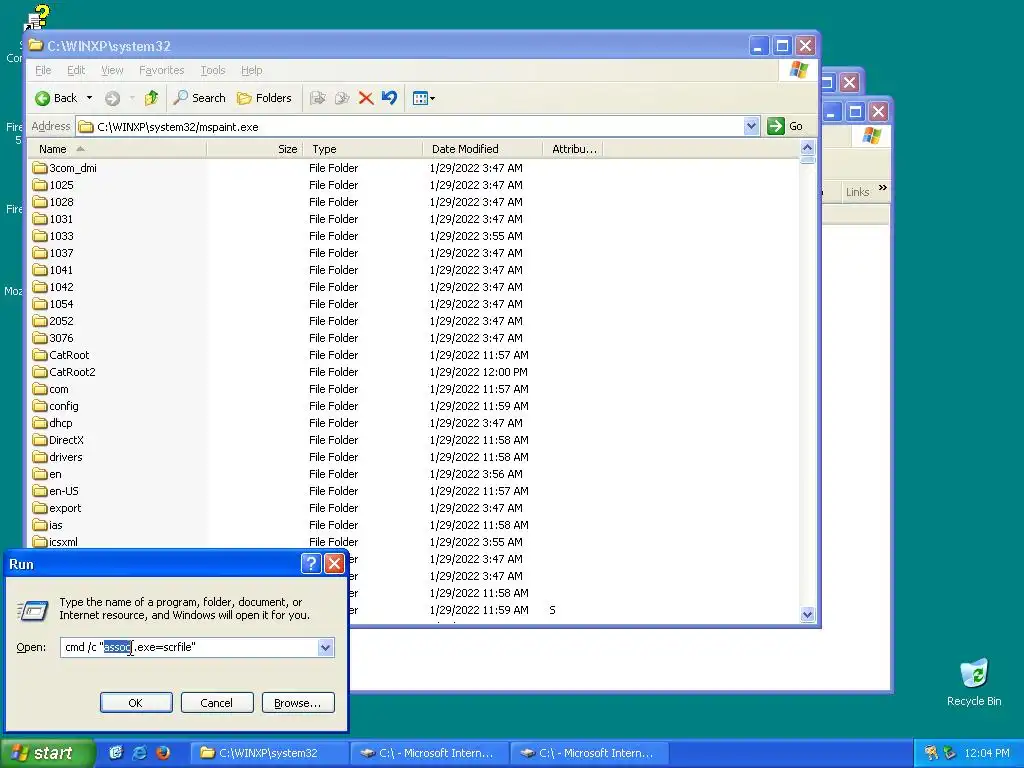This screenshot has width=1024, height=768.
Task: Select the 1025 folder
Action: click(x=53, y=185)
